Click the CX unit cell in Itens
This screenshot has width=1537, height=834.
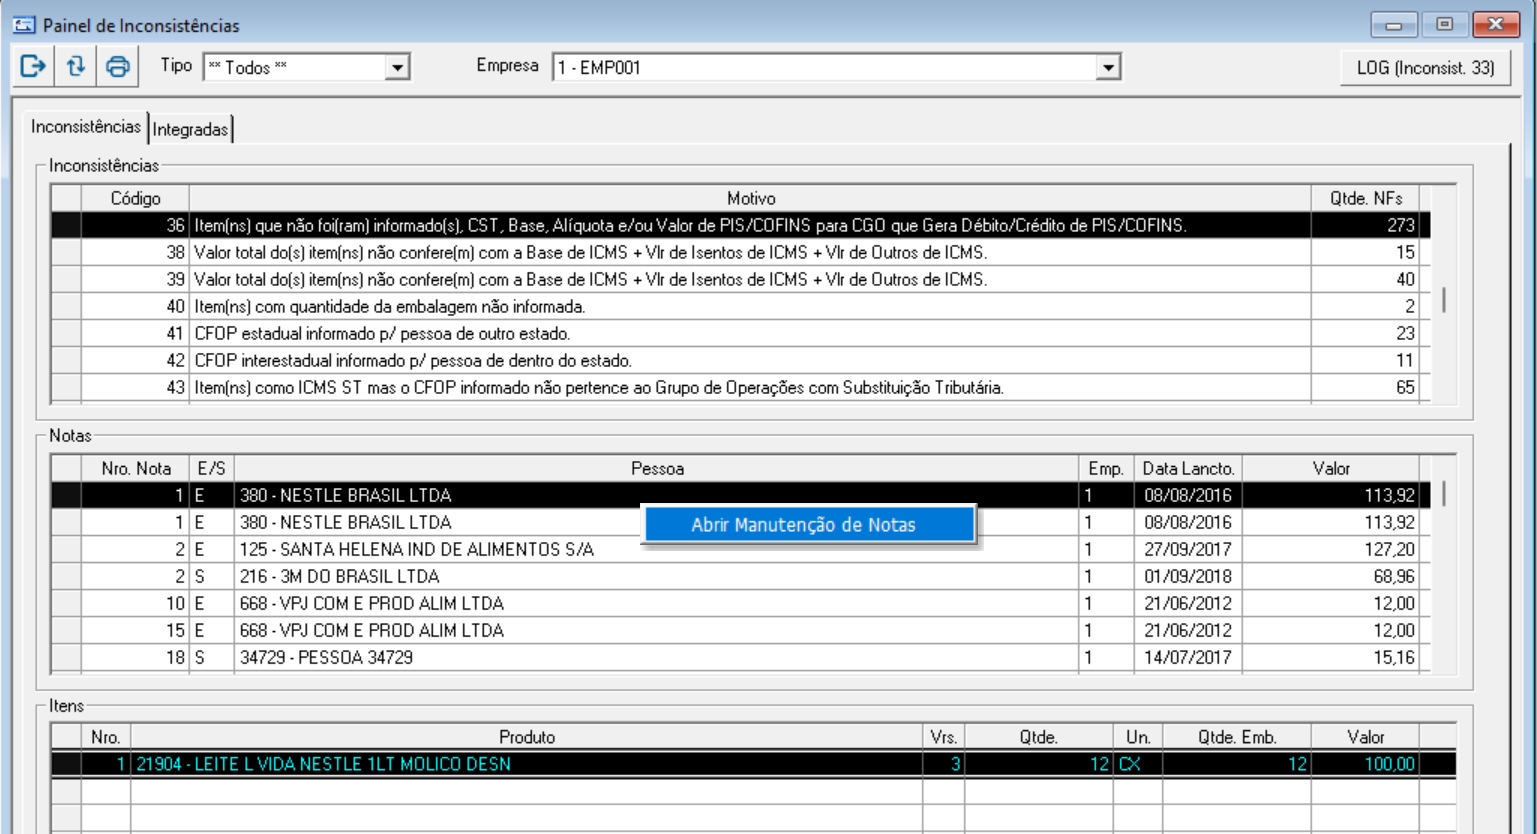1138,764
